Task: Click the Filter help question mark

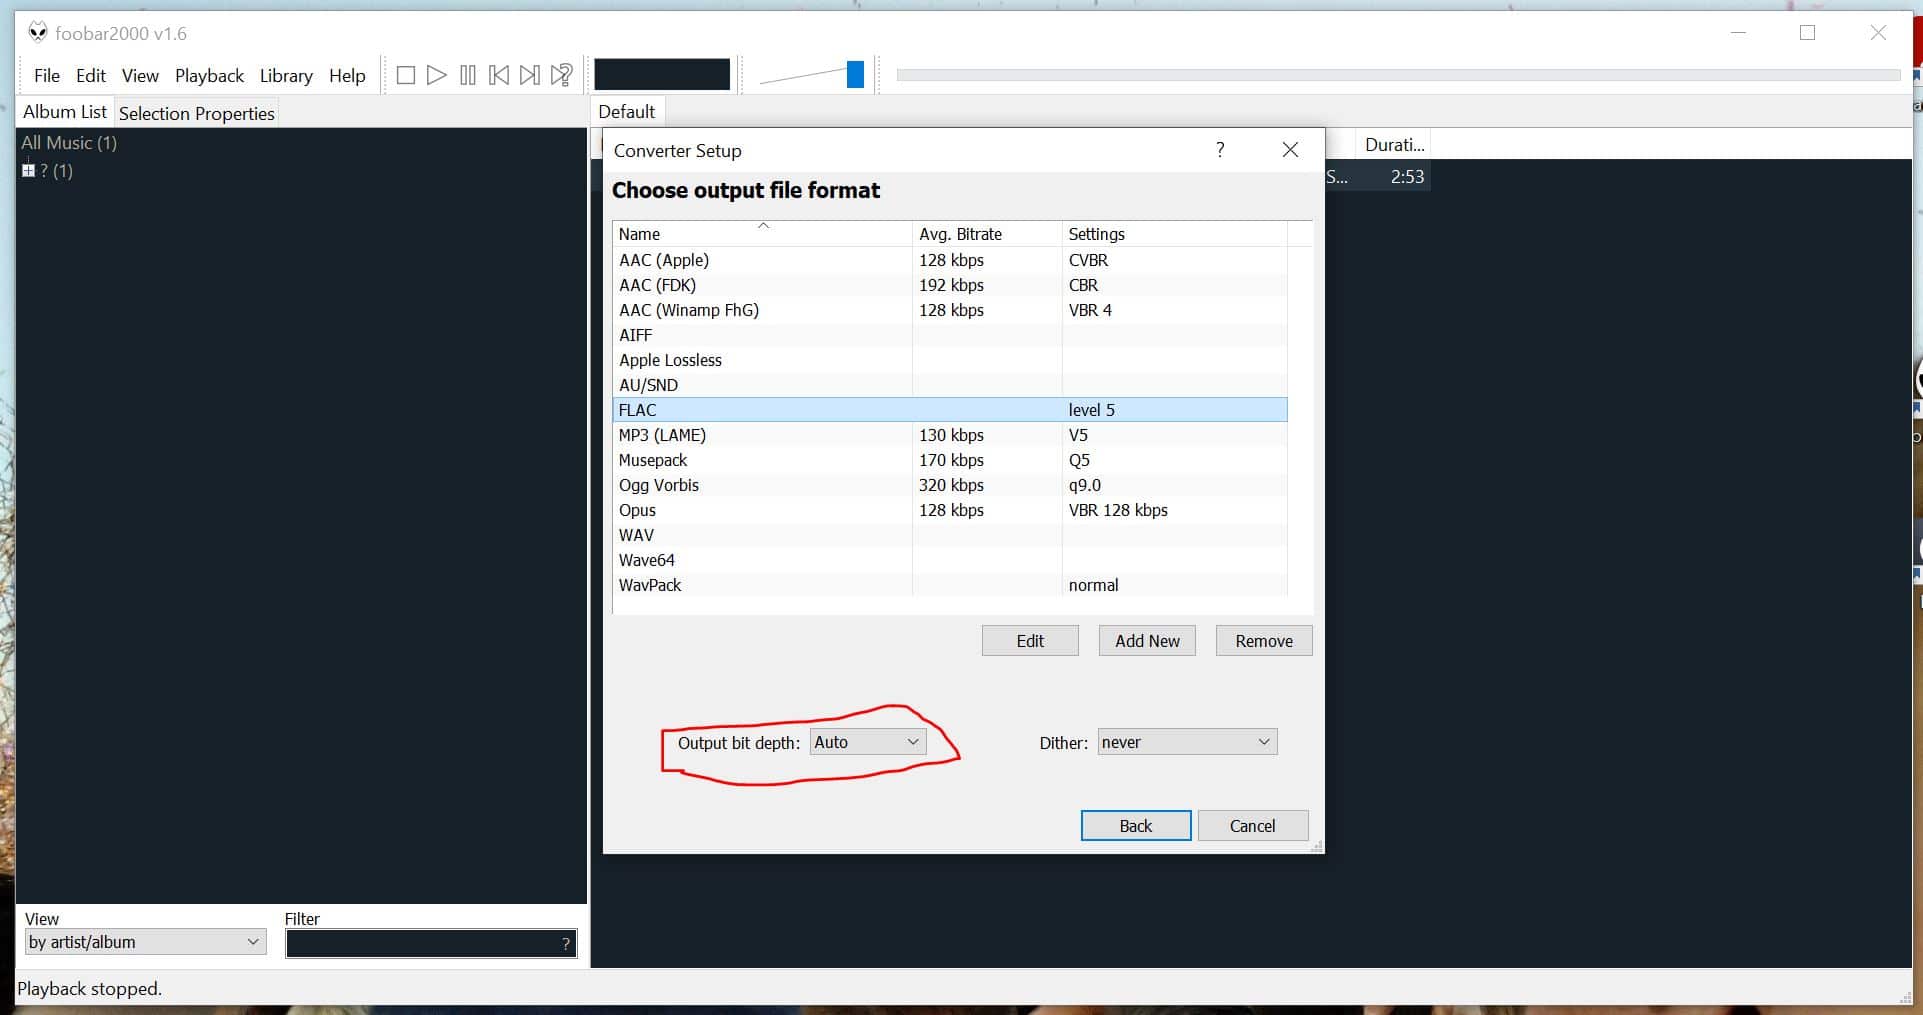Action: click(x=566, y=943)
